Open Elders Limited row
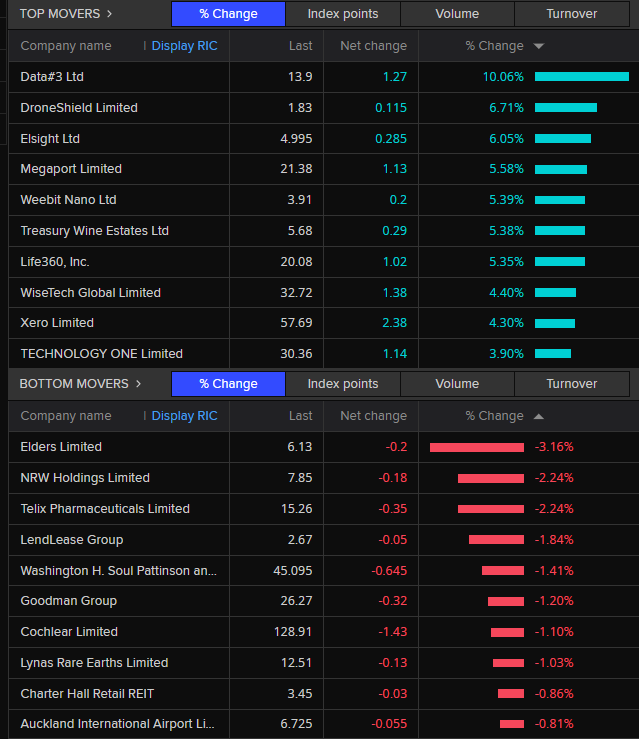639x739 pixels. tap(323, 447)
